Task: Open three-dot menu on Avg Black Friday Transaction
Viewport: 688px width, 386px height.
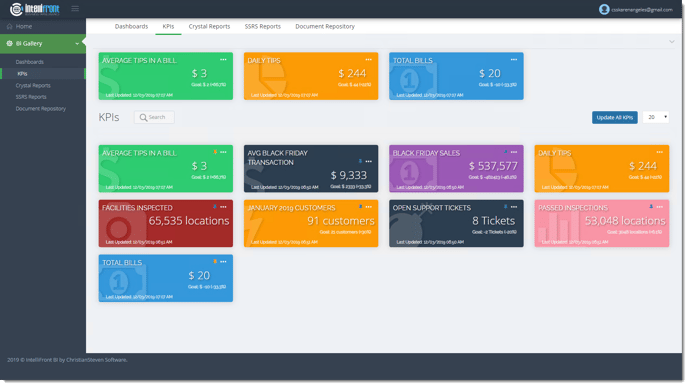Action: (369, 161)
